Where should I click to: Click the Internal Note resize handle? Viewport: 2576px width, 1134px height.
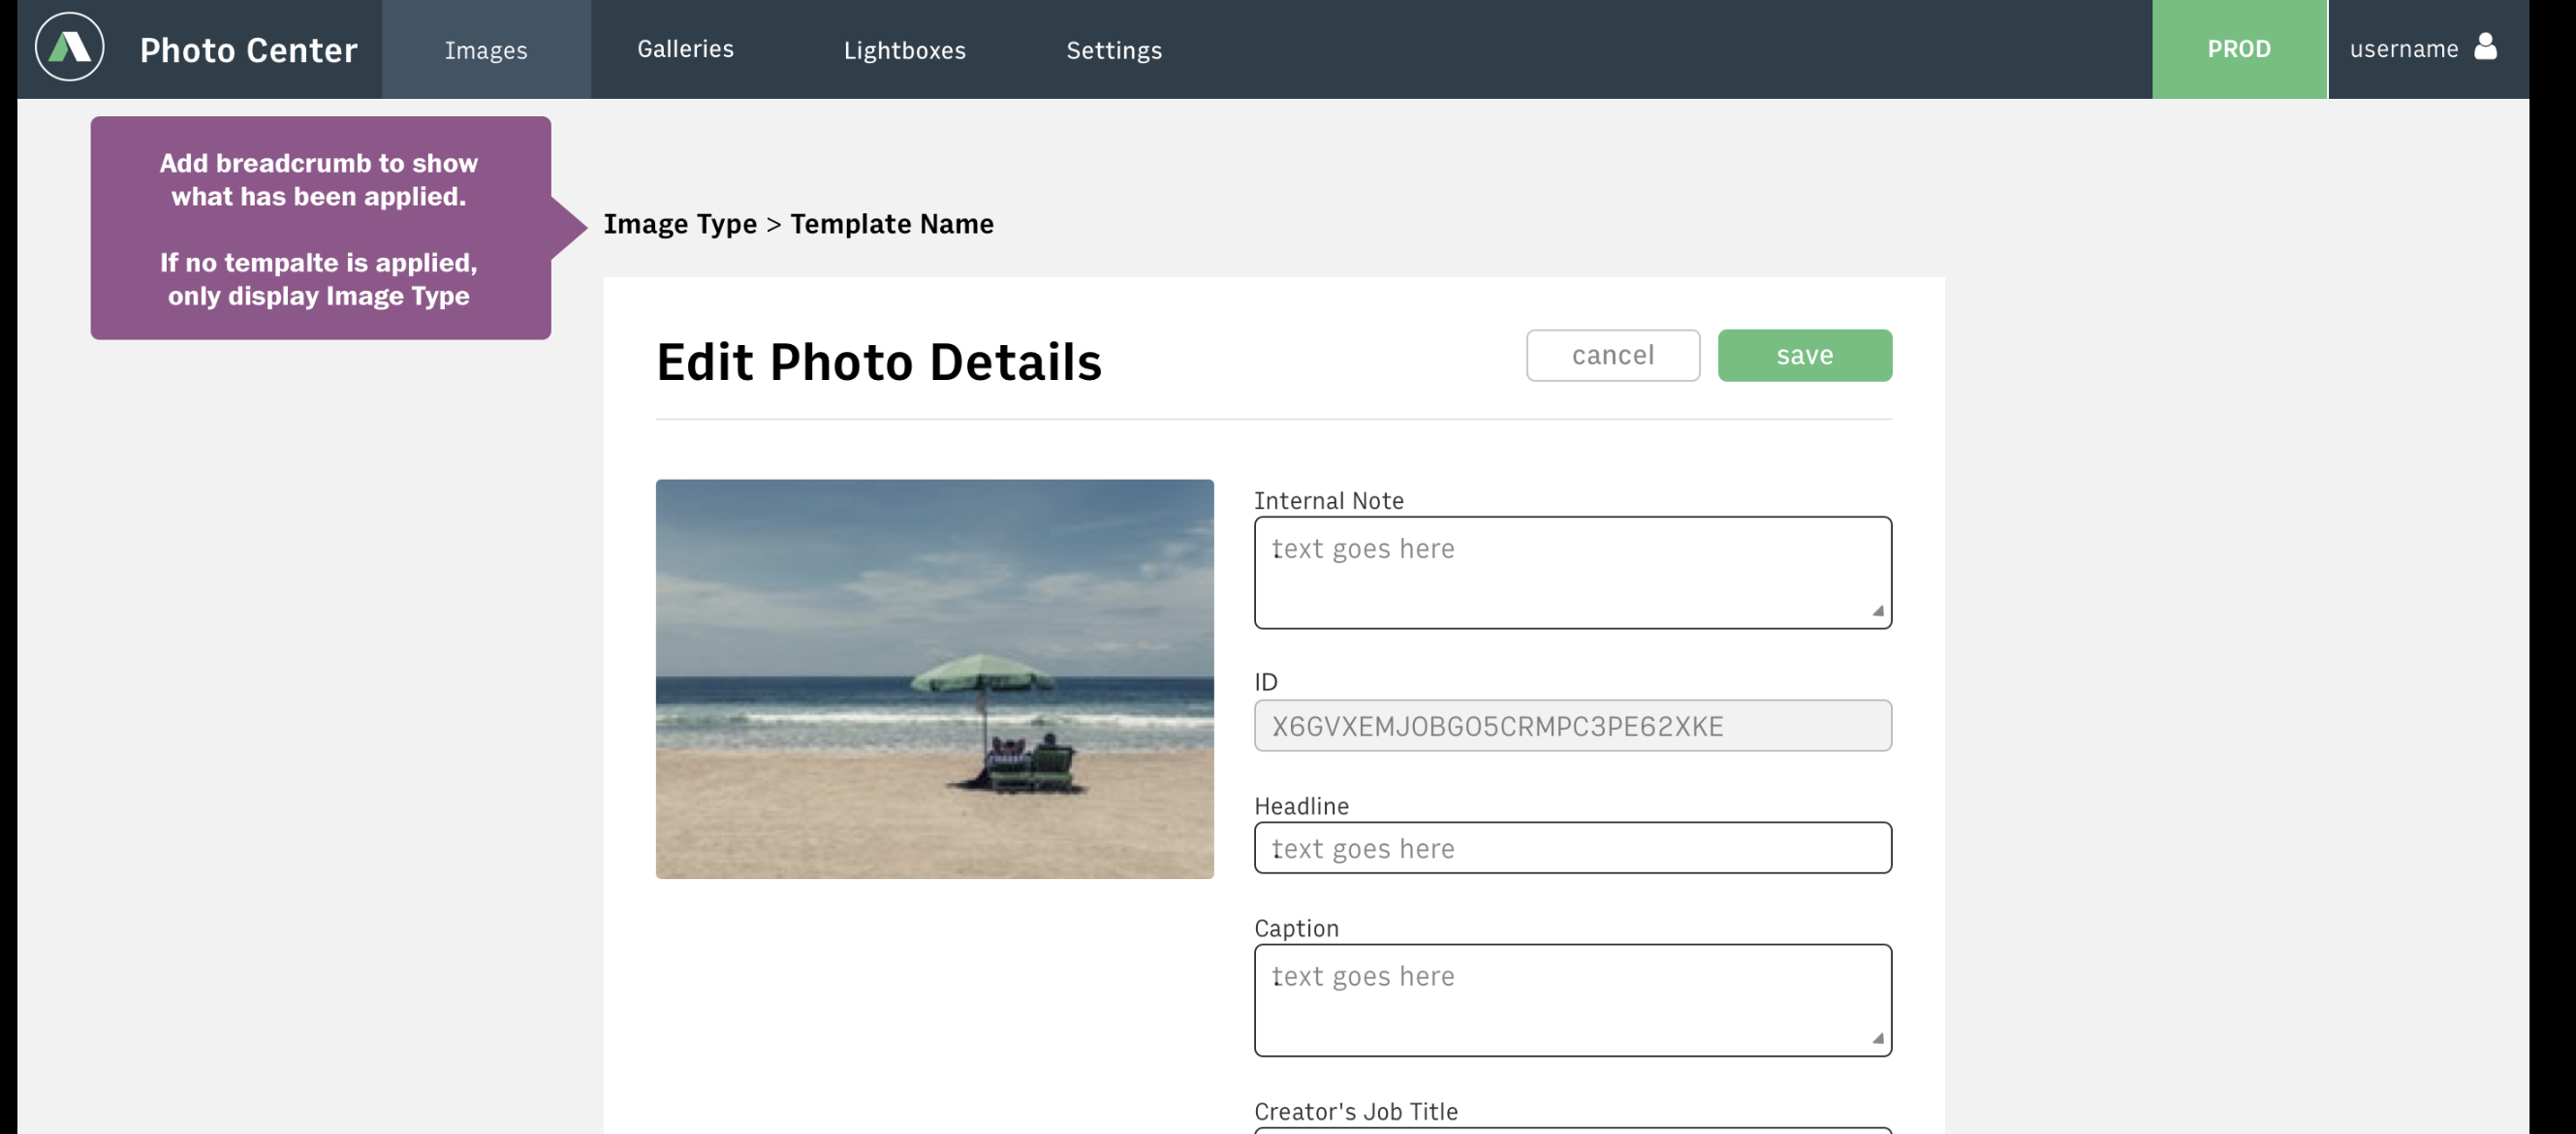[x=1877, y=612]
